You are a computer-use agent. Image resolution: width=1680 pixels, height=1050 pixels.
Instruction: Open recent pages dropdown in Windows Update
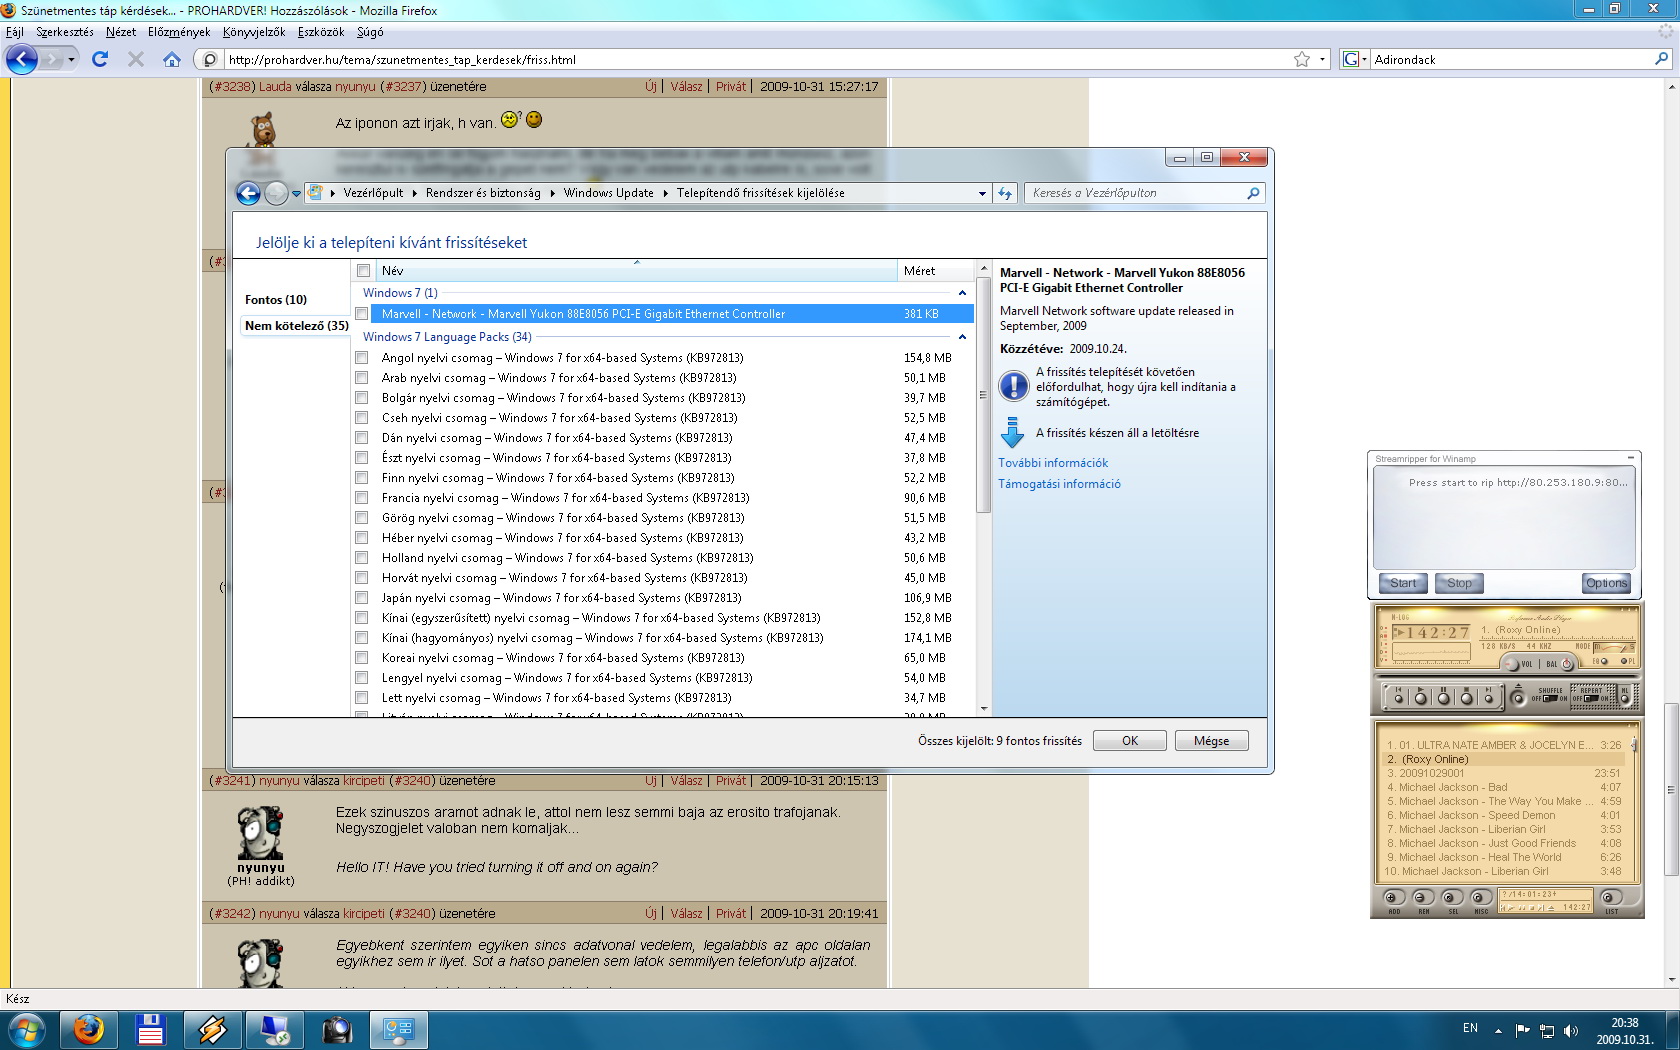coord(296,194)
